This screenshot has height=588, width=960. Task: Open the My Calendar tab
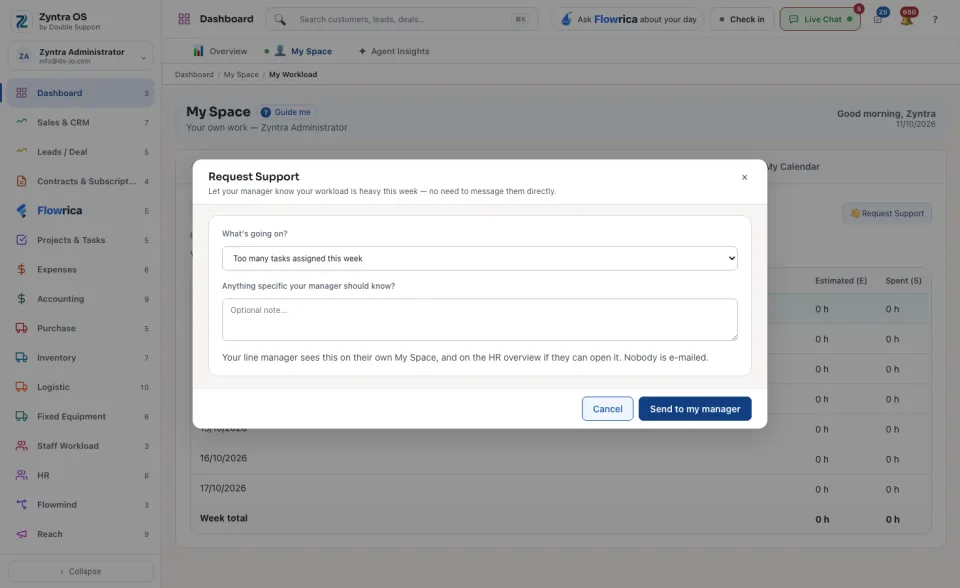pyautogui.click(x=793, y=167)
